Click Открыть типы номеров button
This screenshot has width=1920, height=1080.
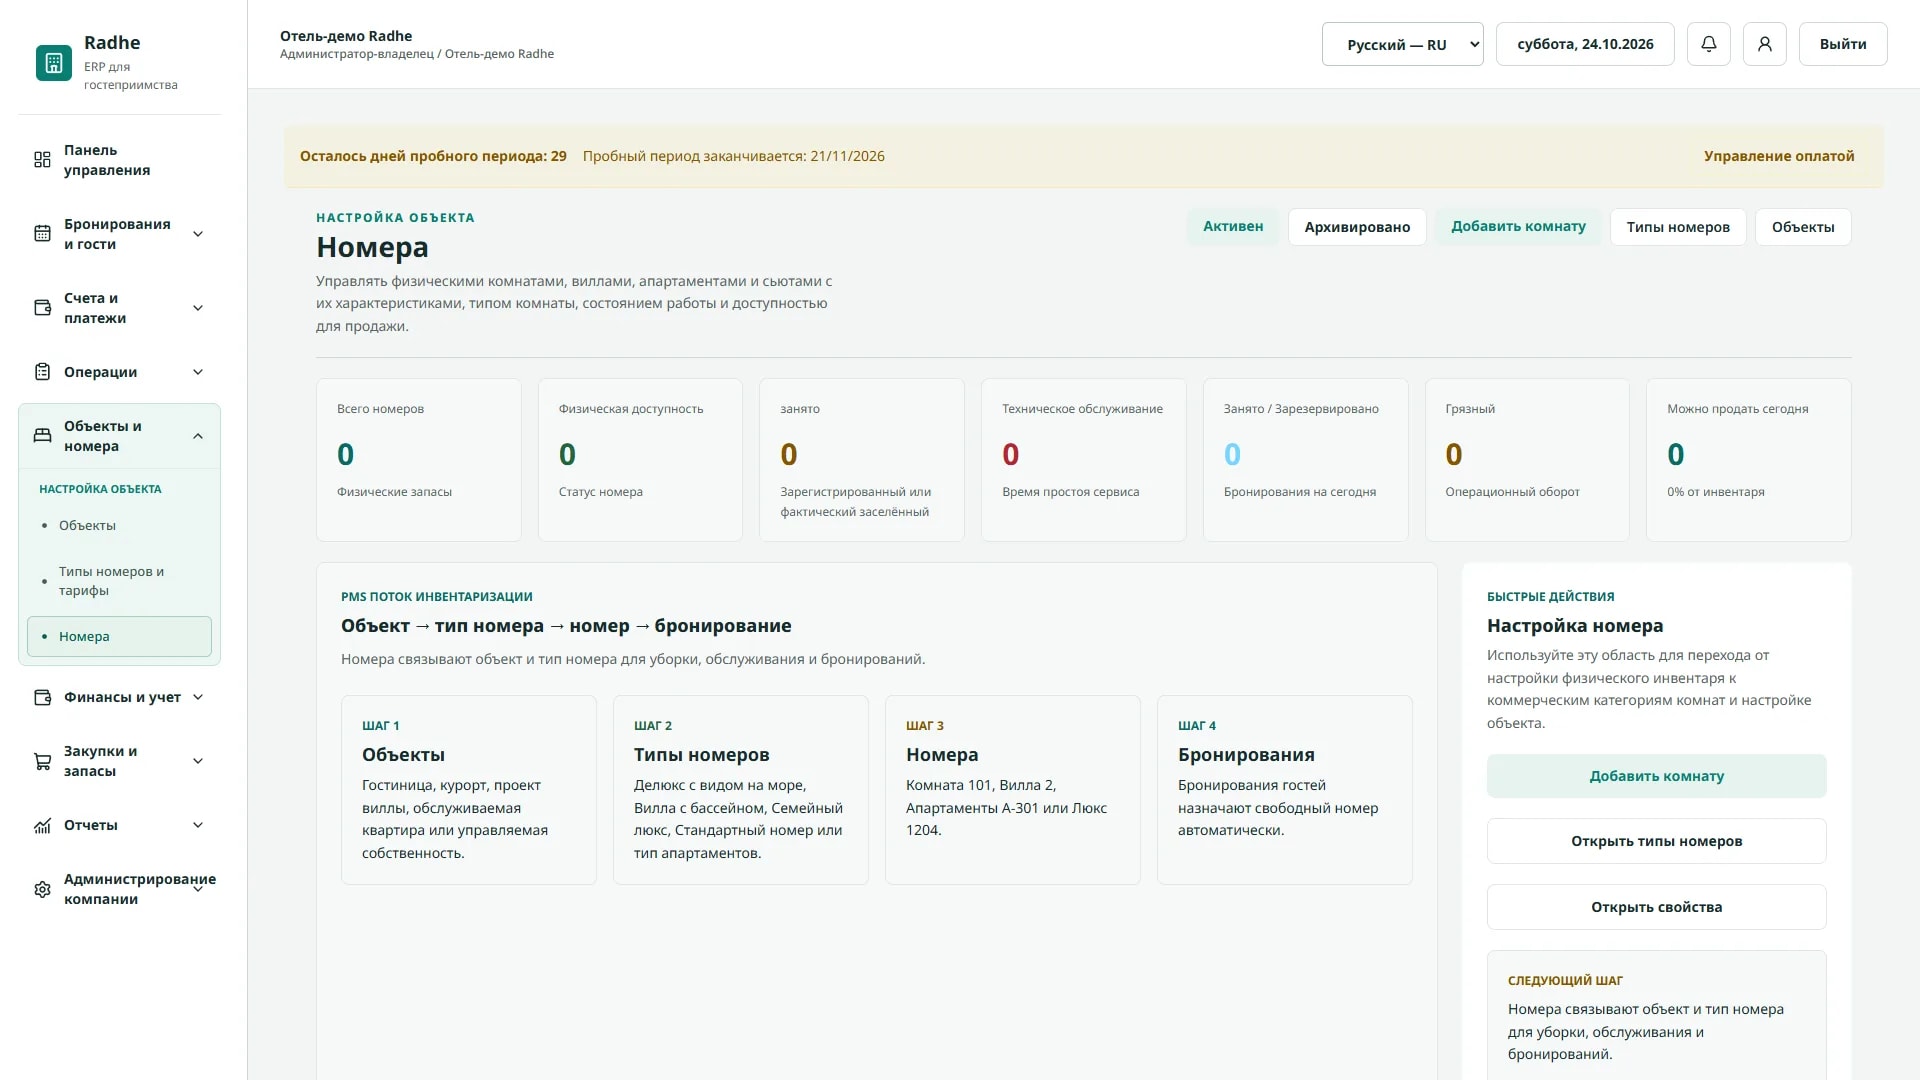[1656, 841]
